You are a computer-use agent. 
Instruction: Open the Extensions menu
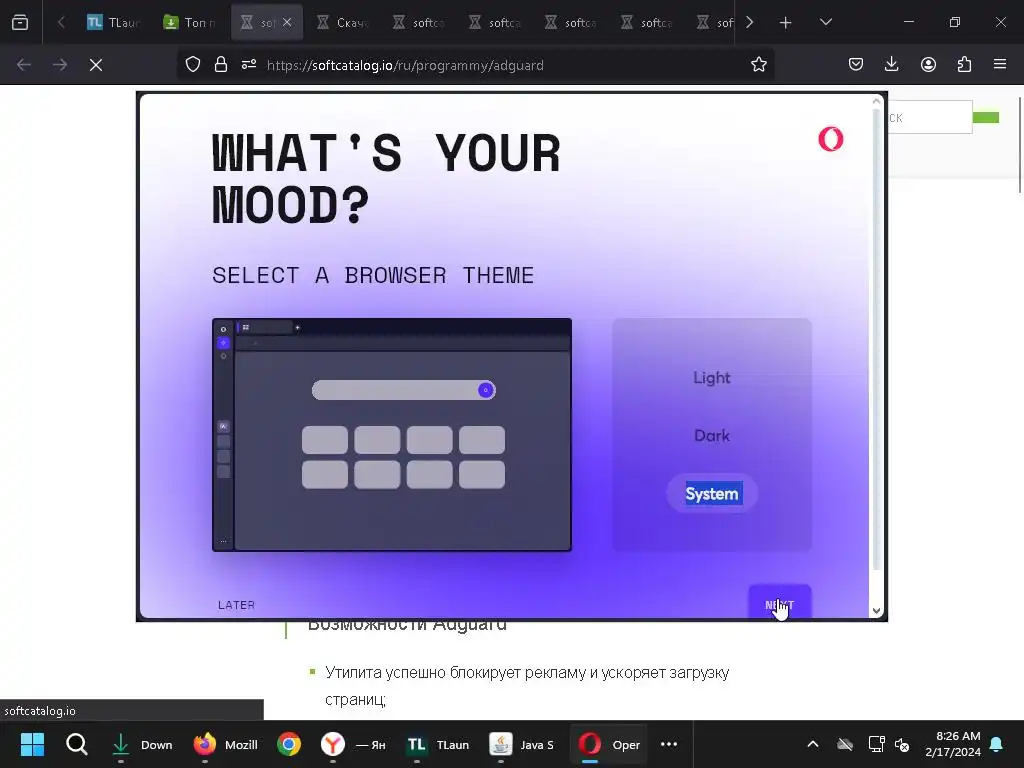point(964,65)
